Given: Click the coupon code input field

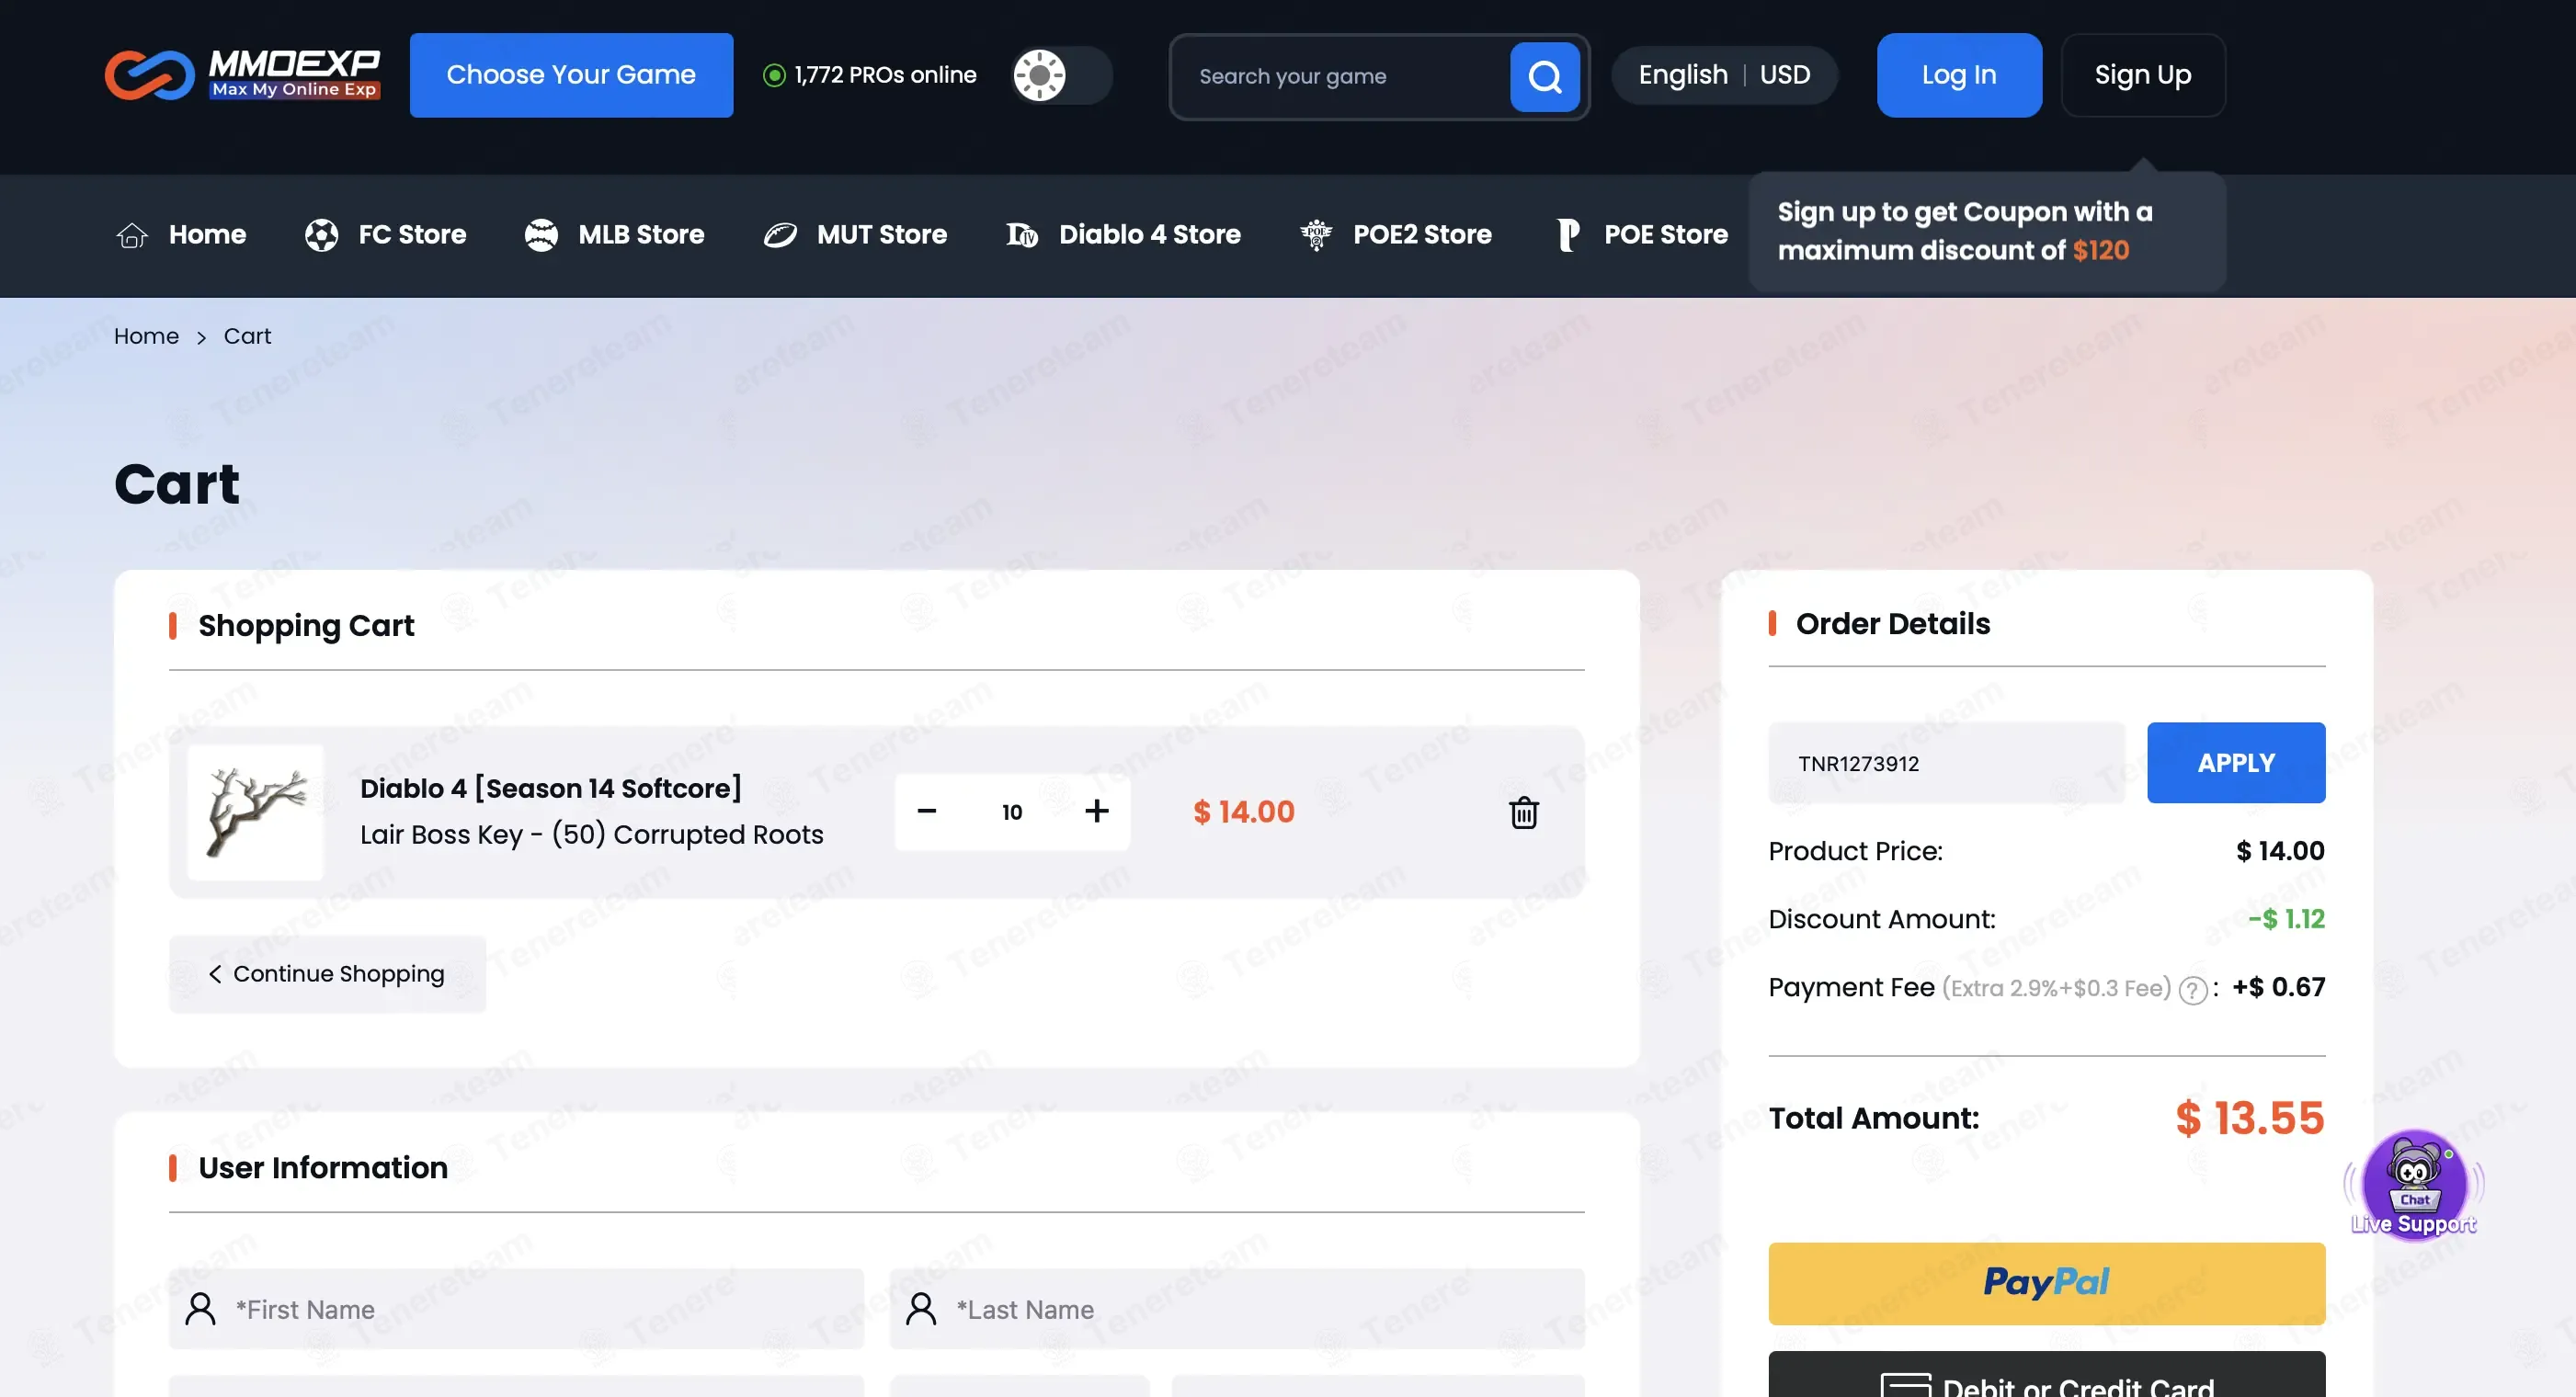Looking at the screenshot, I should [1946, 763].
